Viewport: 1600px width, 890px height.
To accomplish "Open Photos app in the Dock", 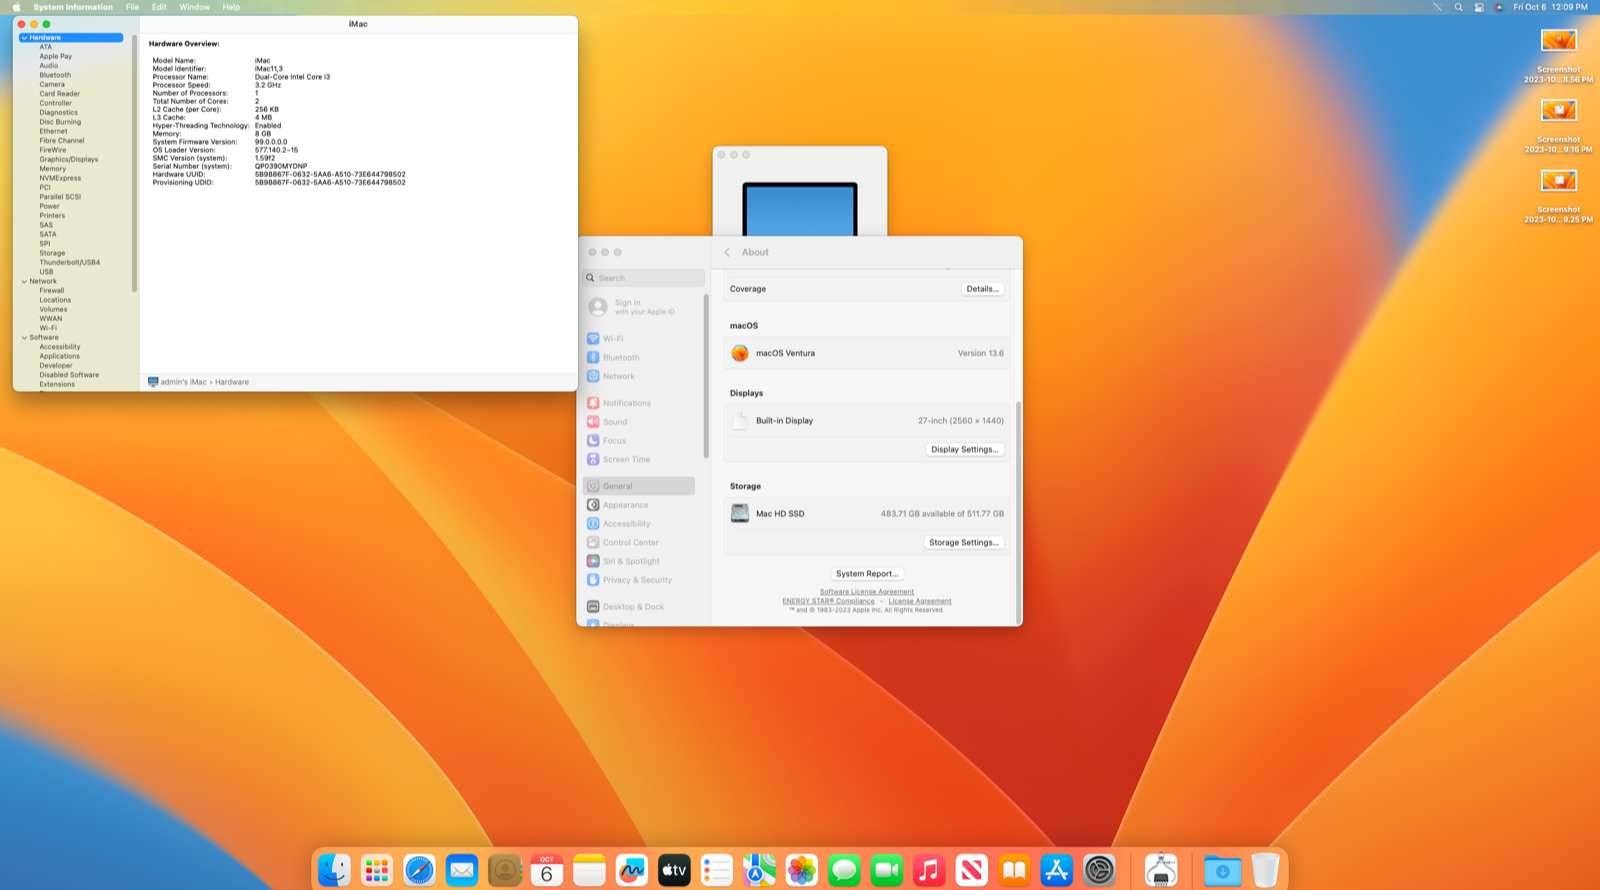I will (x=802, y=870).
